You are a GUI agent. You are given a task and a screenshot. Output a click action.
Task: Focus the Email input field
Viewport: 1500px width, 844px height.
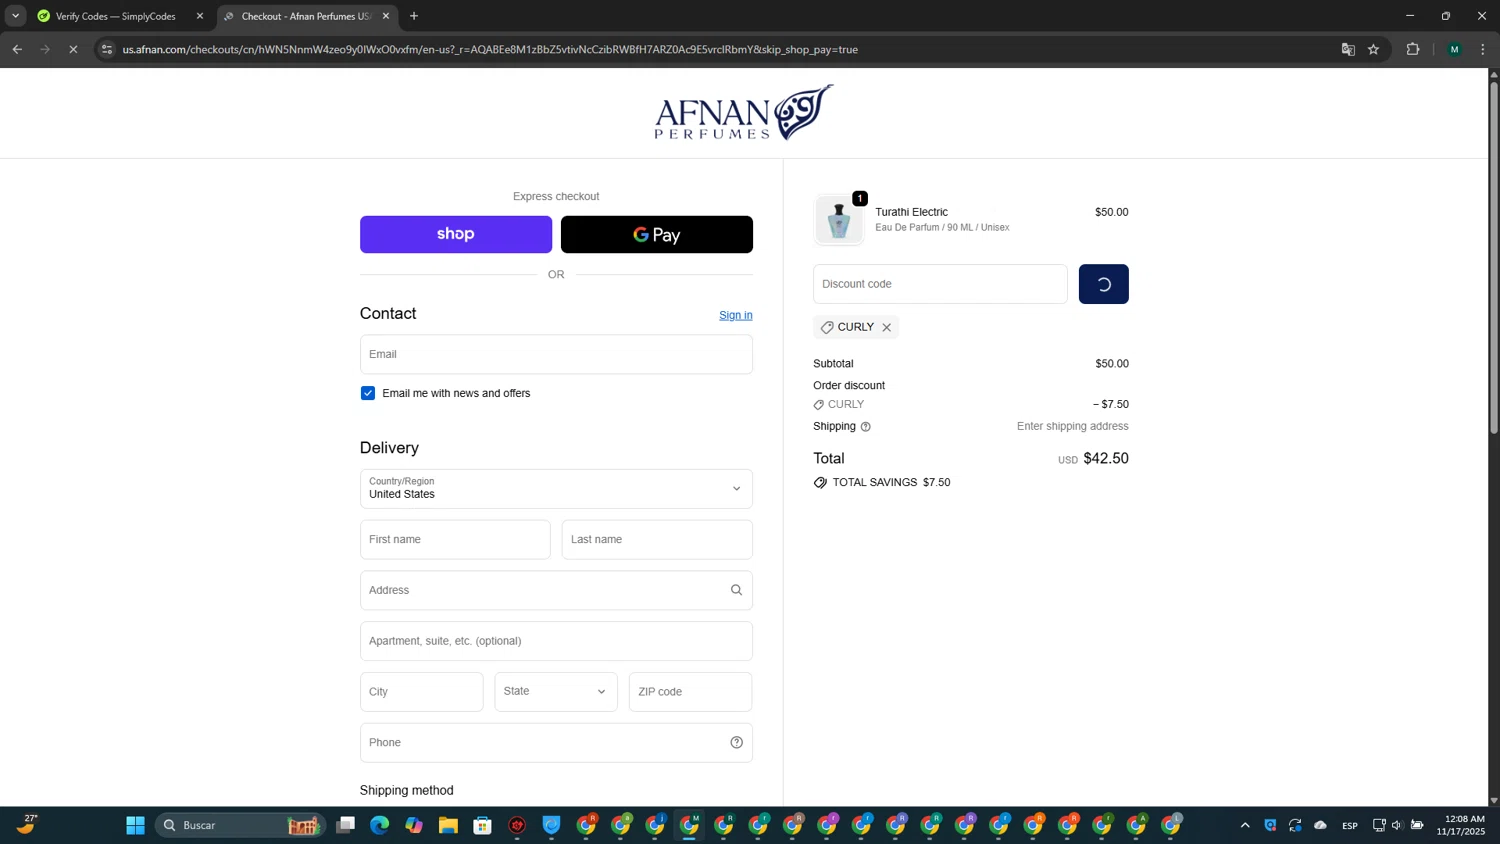(x=556, y=354)
